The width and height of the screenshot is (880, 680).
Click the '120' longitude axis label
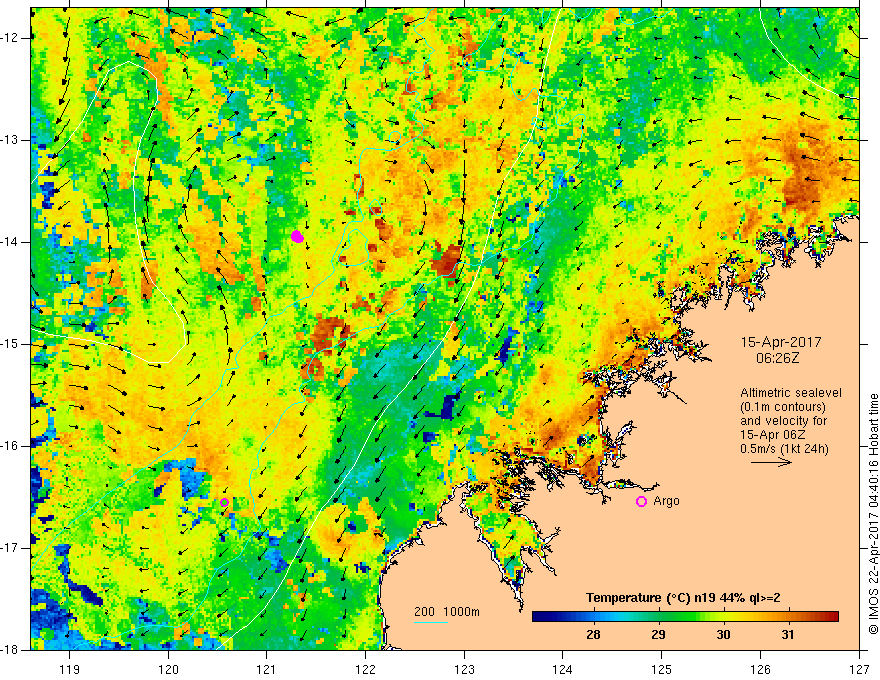pyautogui.click(x=168, y=669)
